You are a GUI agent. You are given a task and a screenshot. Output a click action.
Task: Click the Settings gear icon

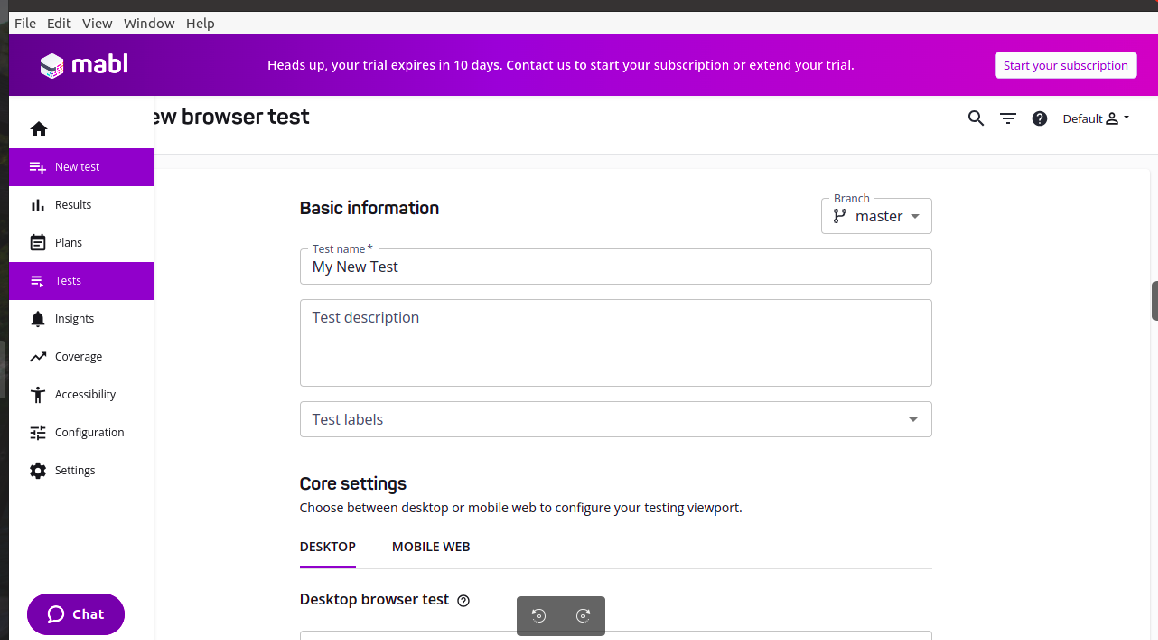click(x=38, y=470)
